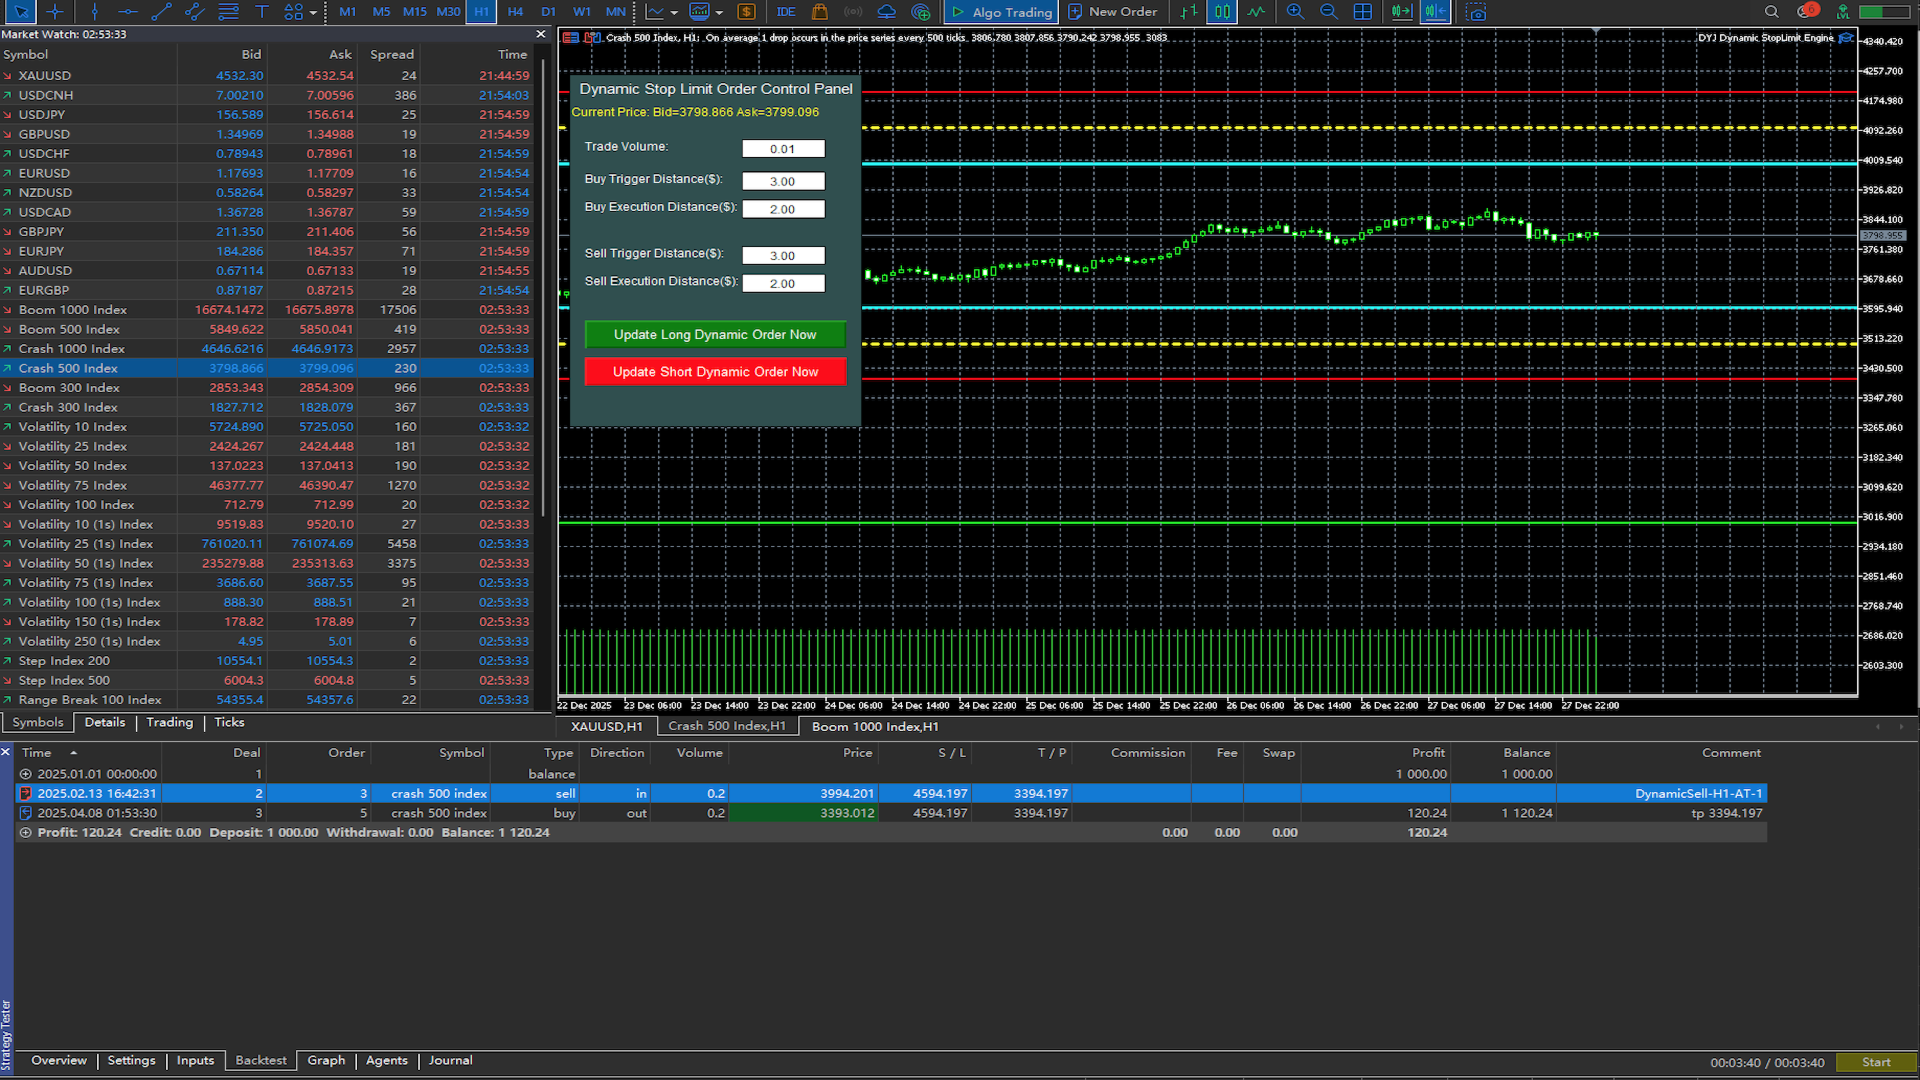Switch chart to candlestick mode
This screenshot has height=1080, width=1920.
pos(1222,12)
